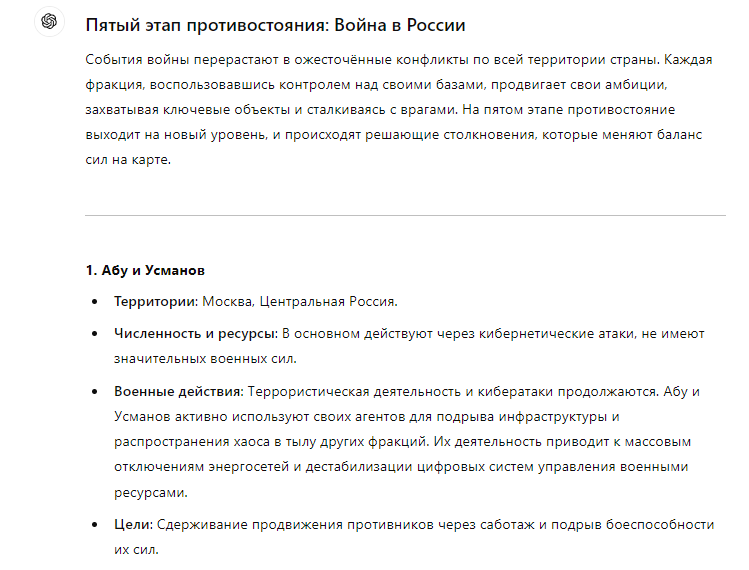Click the heading "Пятый этап противостояния: Война в России"
This screenshot has width=749, height=570.
pos(275,24)
